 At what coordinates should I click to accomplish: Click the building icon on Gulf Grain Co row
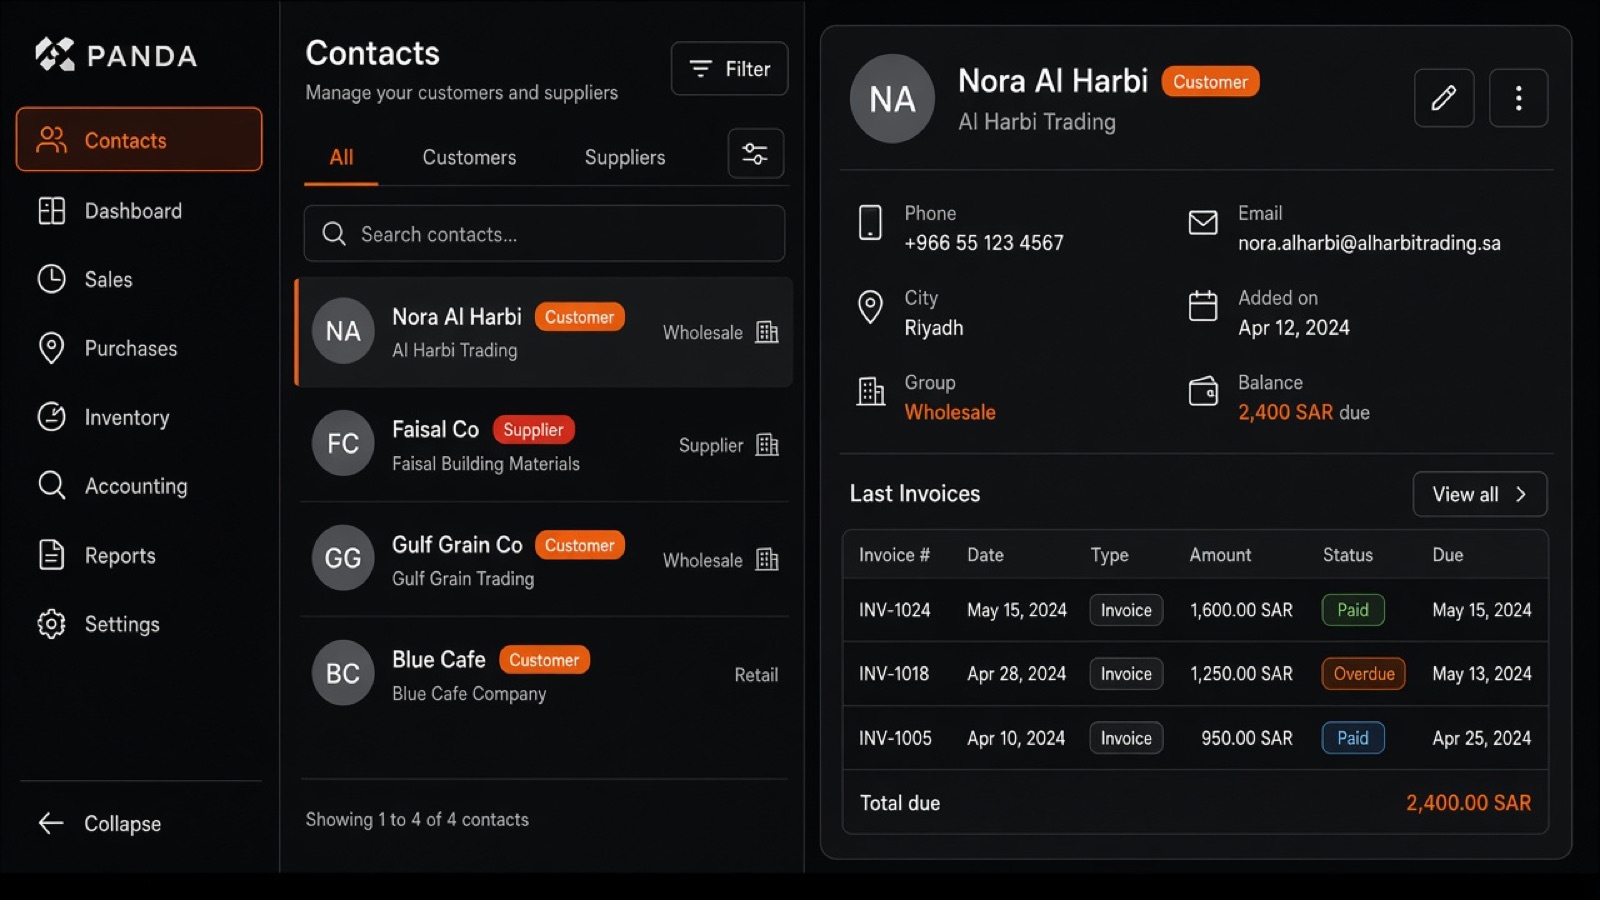767,560
